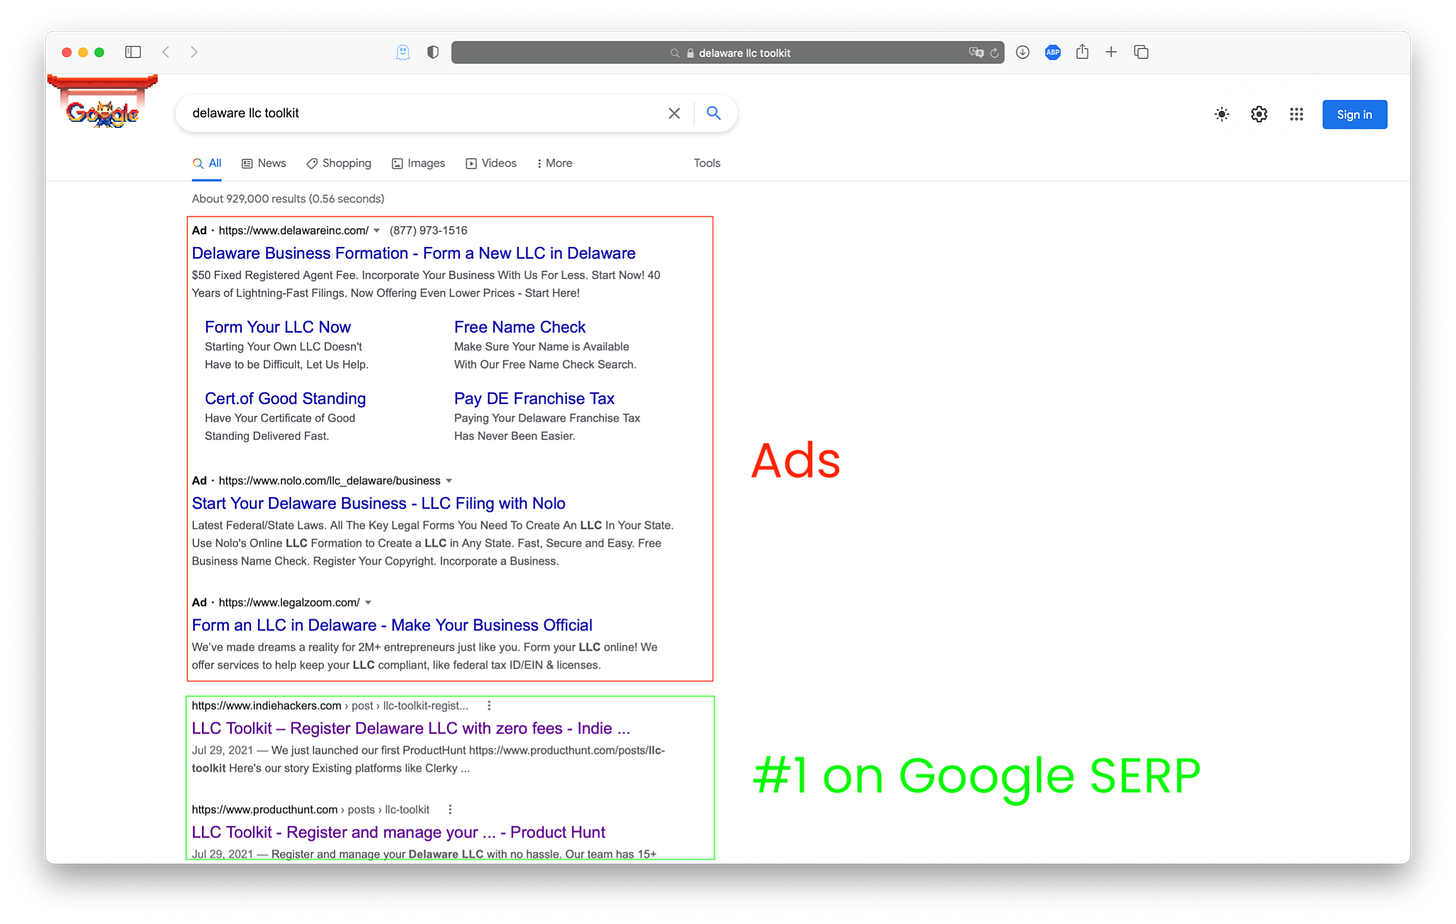Image resolution: width=1456 pixels, height=924 pixels.
Task: Click the https://www.indiehackers.com breadcrumb URL
Action: [266, 706]
